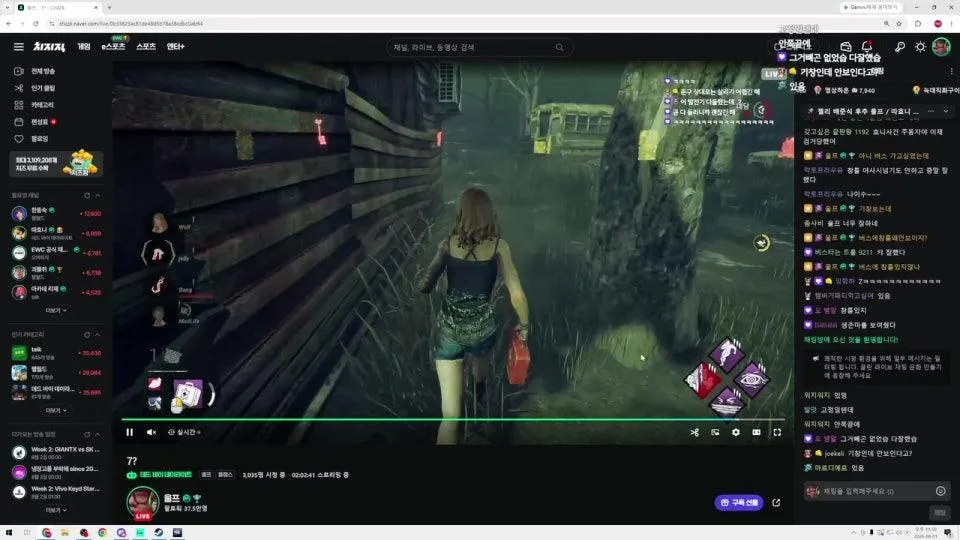Expand 더보기 under followed channels
960x540 pixels.
click(56, 310)
